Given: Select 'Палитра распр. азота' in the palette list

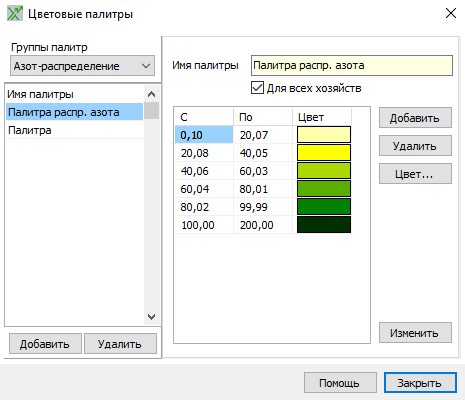Looking at the screenshot, I should click(74, 112).
